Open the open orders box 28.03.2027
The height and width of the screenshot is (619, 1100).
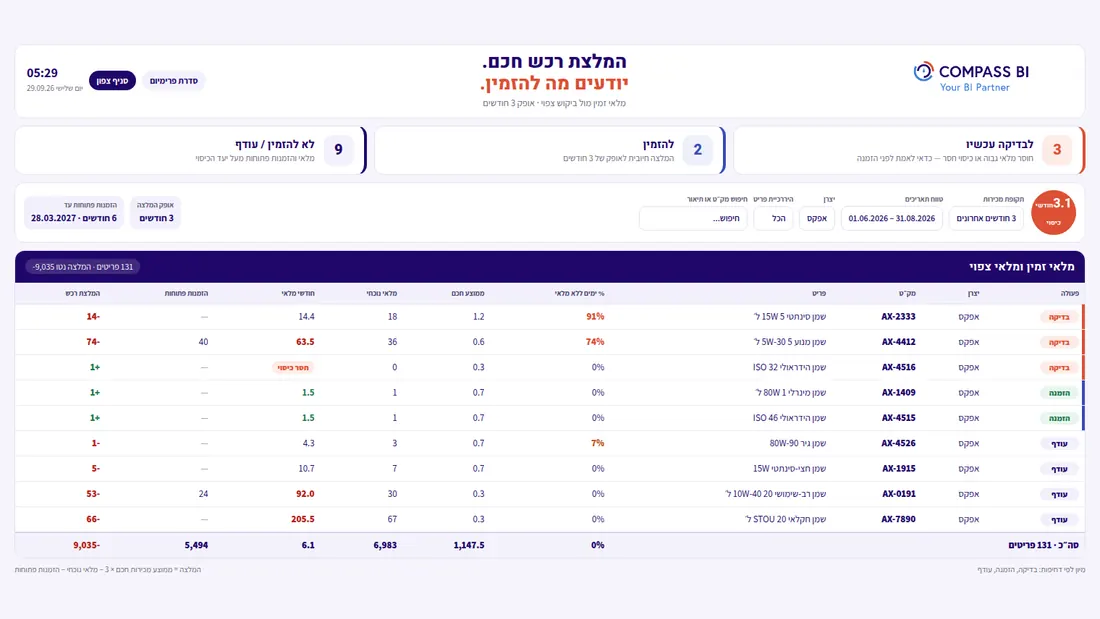[x=74, y=213]
